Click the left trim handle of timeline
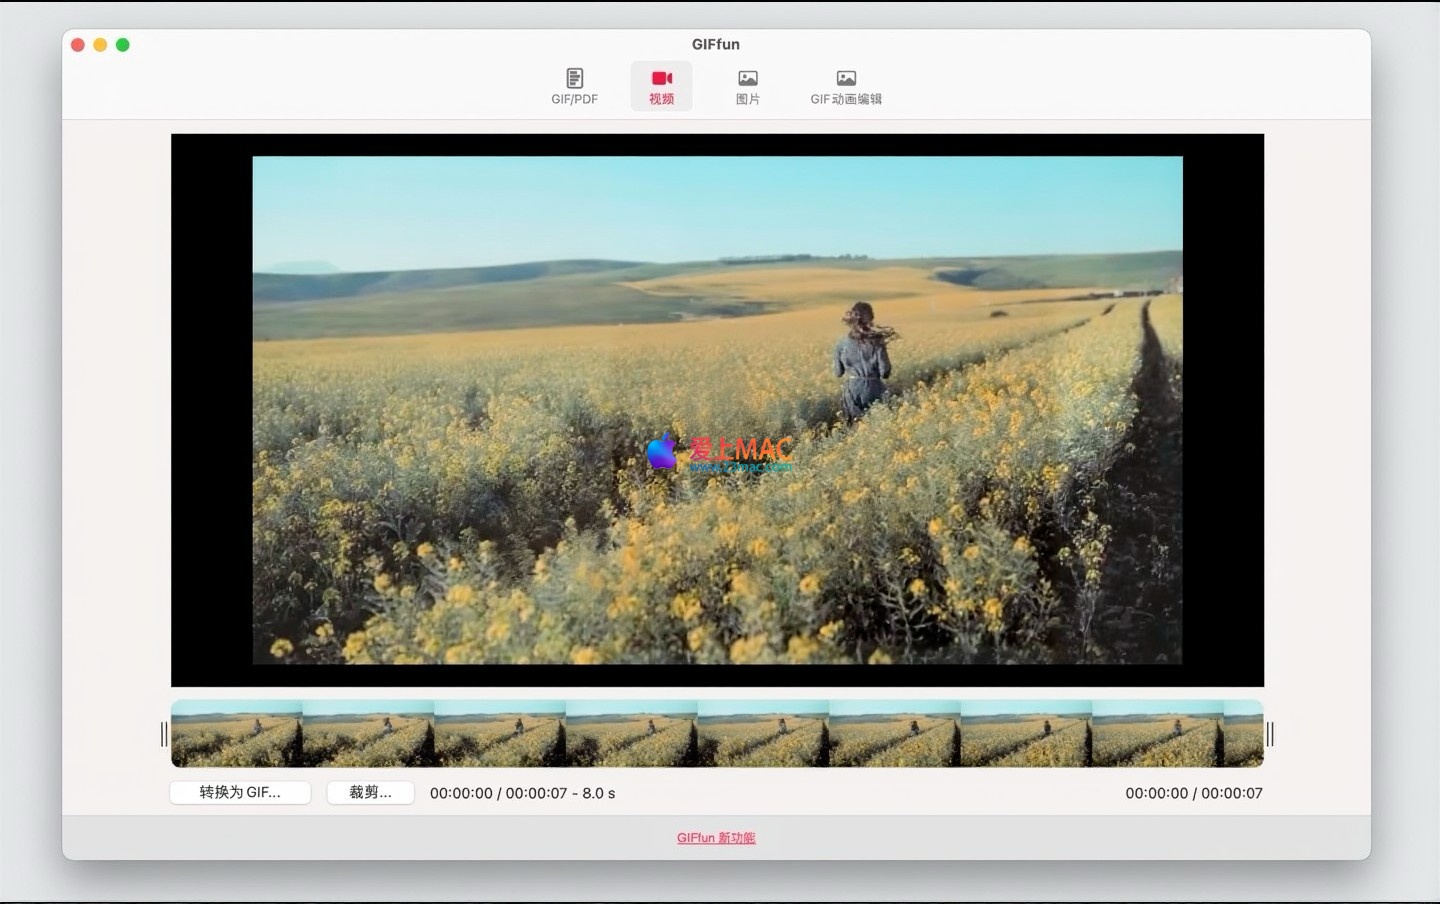Image resolution: width=1440 pixels, height=904 pixels. click(164, 734)
